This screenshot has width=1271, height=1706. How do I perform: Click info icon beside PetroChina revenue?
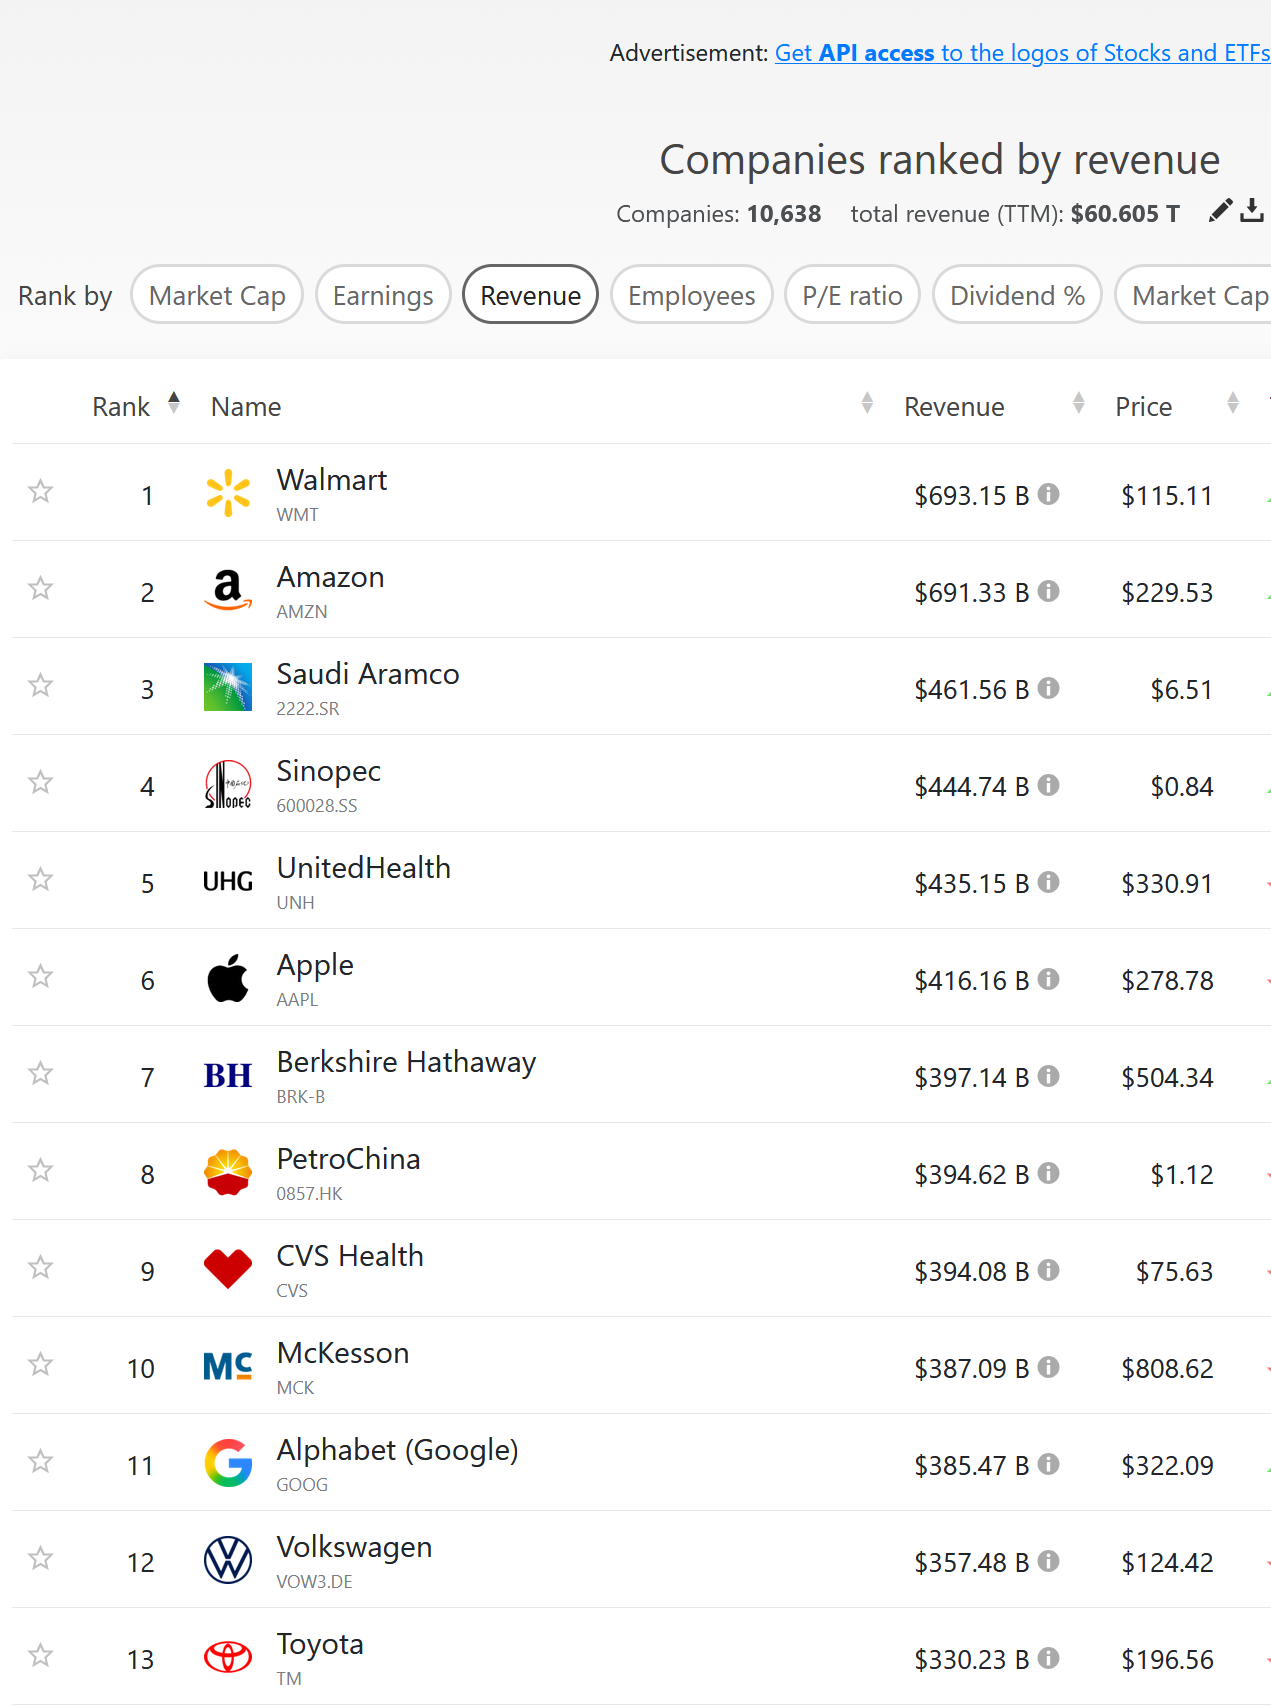pyautogui.click(x=1048, y=1173)
